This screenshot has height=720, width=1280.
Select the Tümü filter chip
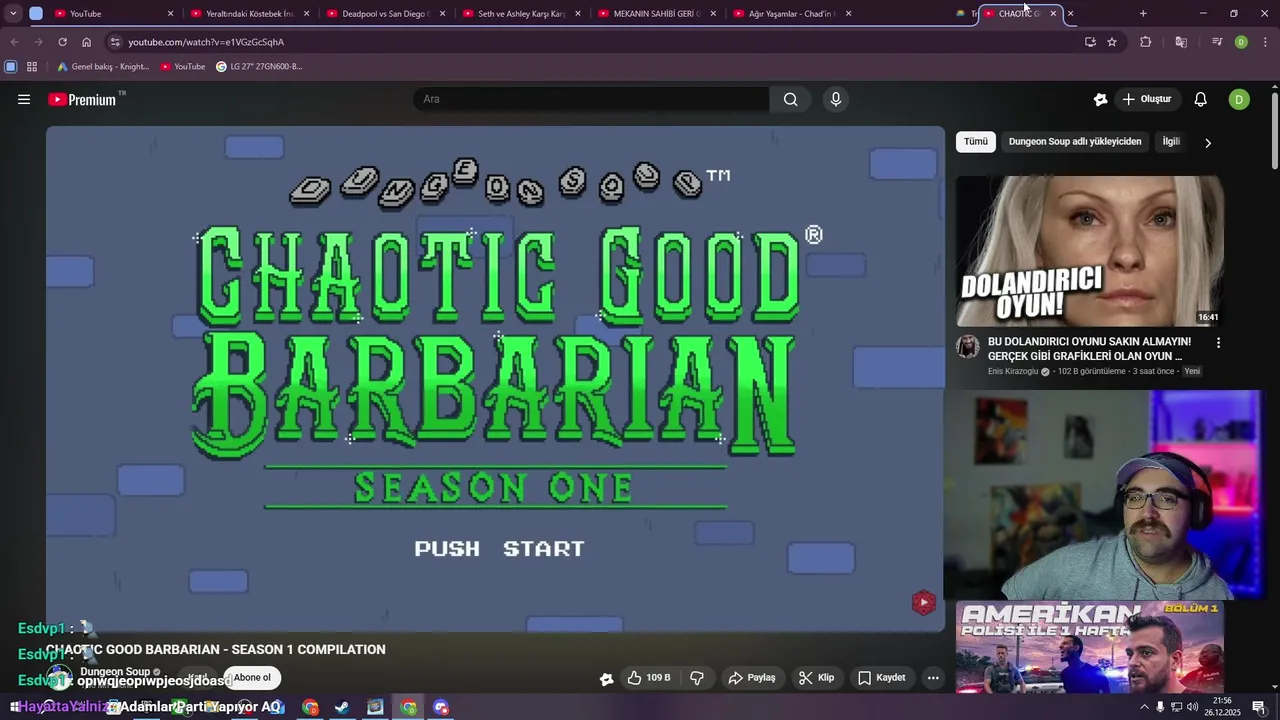(x=976, y=142)
